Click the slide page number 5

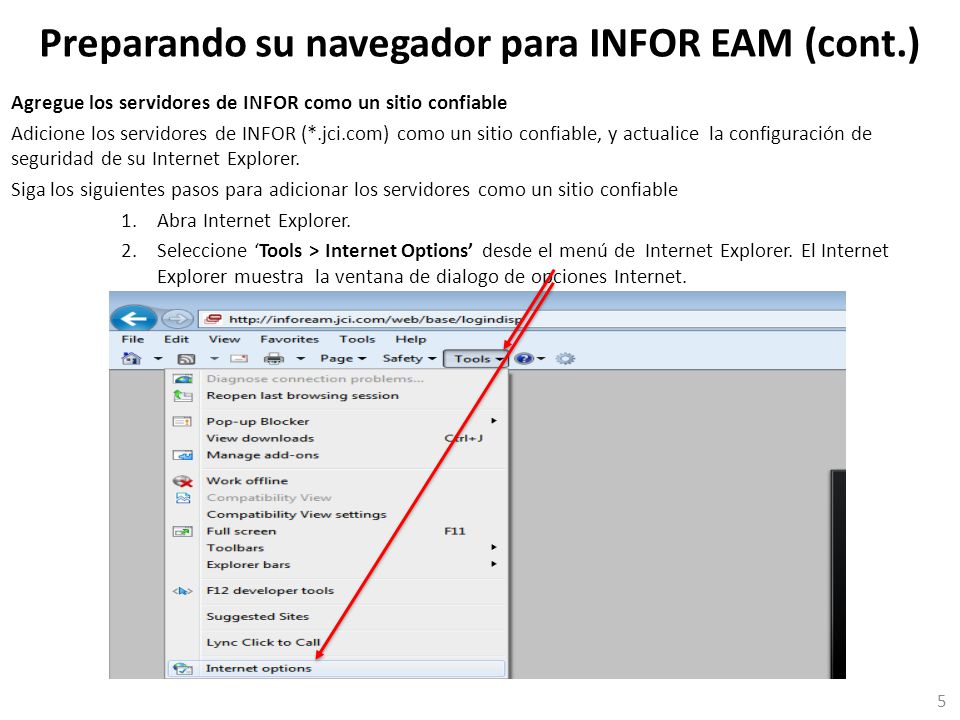[942, 701]
